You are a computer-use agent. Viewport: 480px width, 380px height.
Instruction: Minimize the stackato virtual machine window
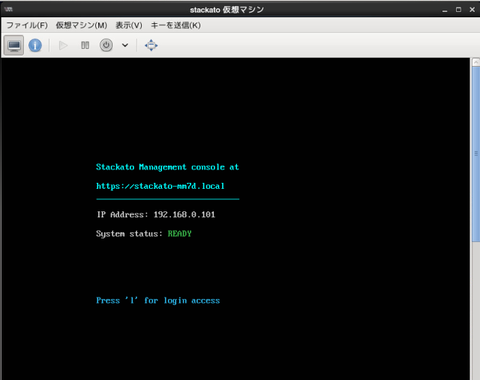[445, 10]
